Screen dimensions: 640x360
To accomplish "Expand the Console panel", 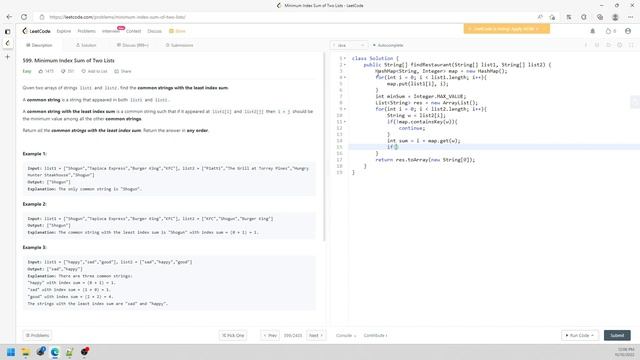I will 346,336.
